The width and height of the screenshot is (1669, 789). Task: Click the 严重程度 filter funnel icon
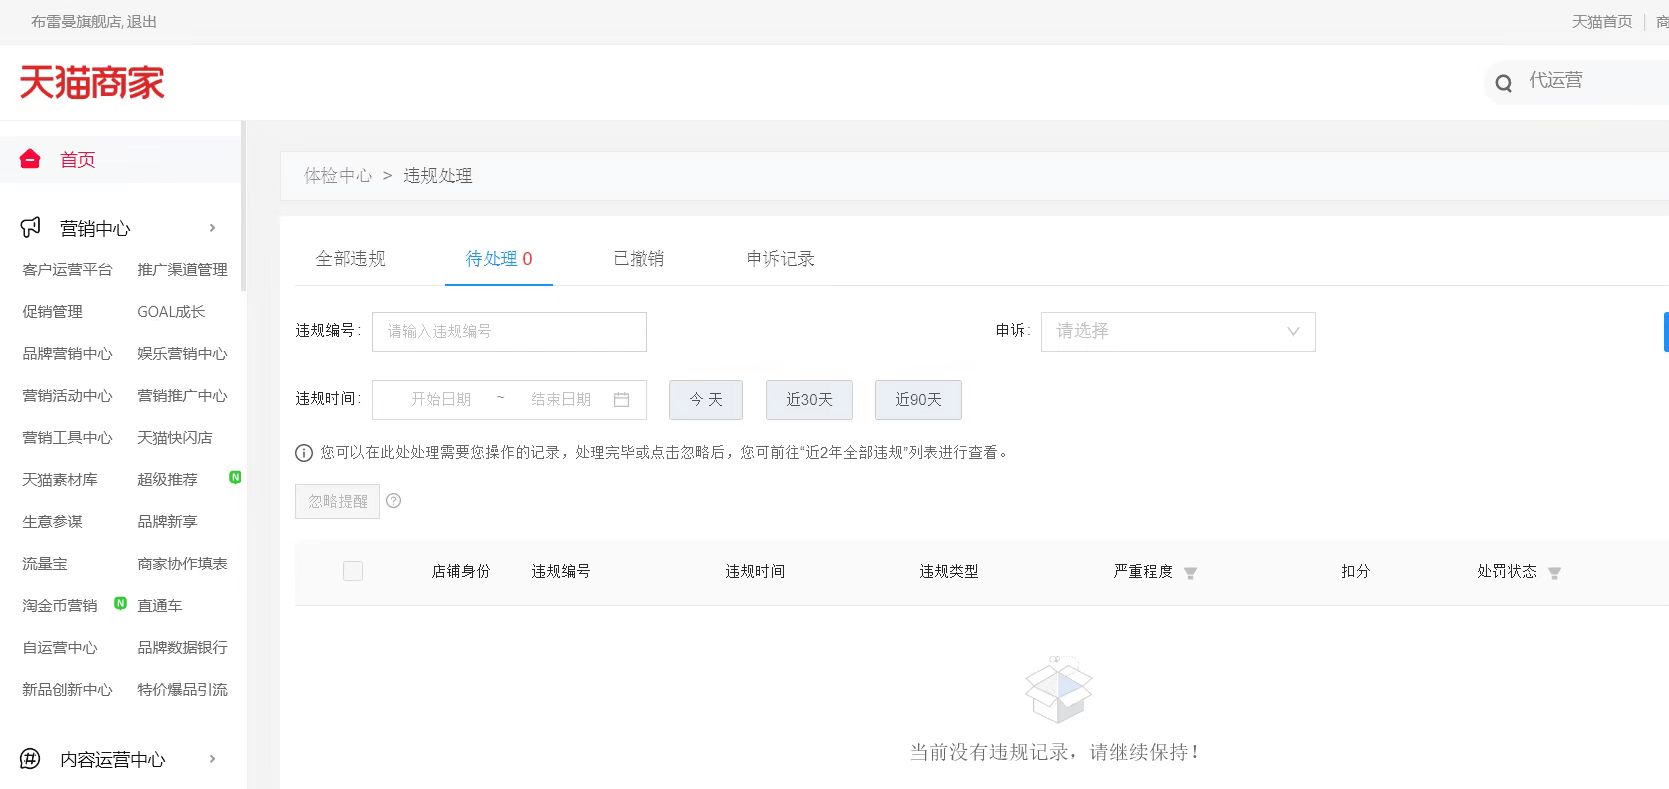(1190, 573)
